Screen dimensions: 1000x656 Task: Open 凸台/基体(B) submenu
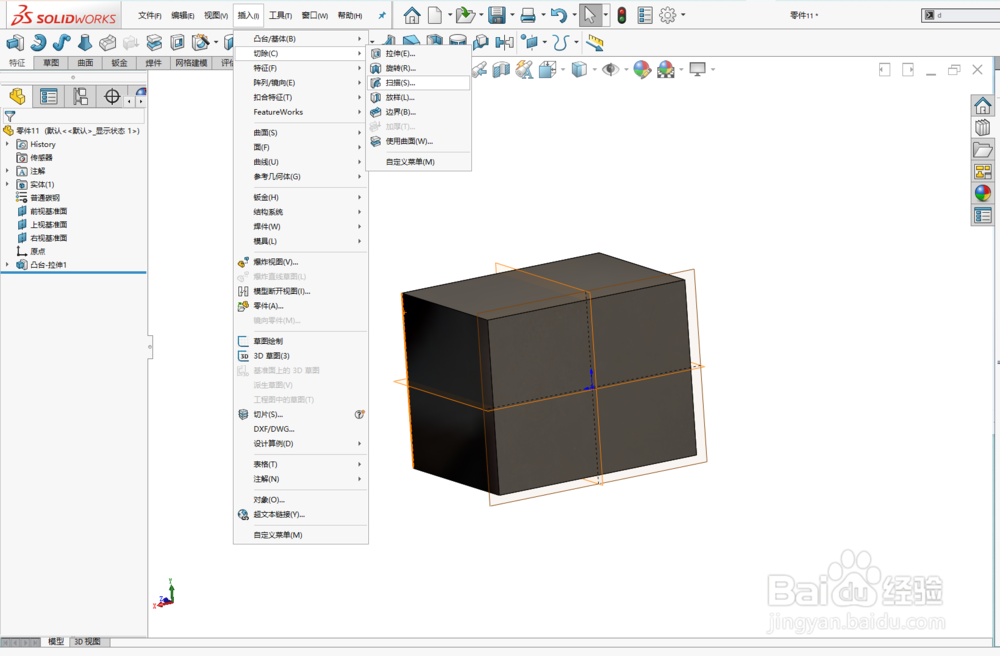(x=300, y=39)
